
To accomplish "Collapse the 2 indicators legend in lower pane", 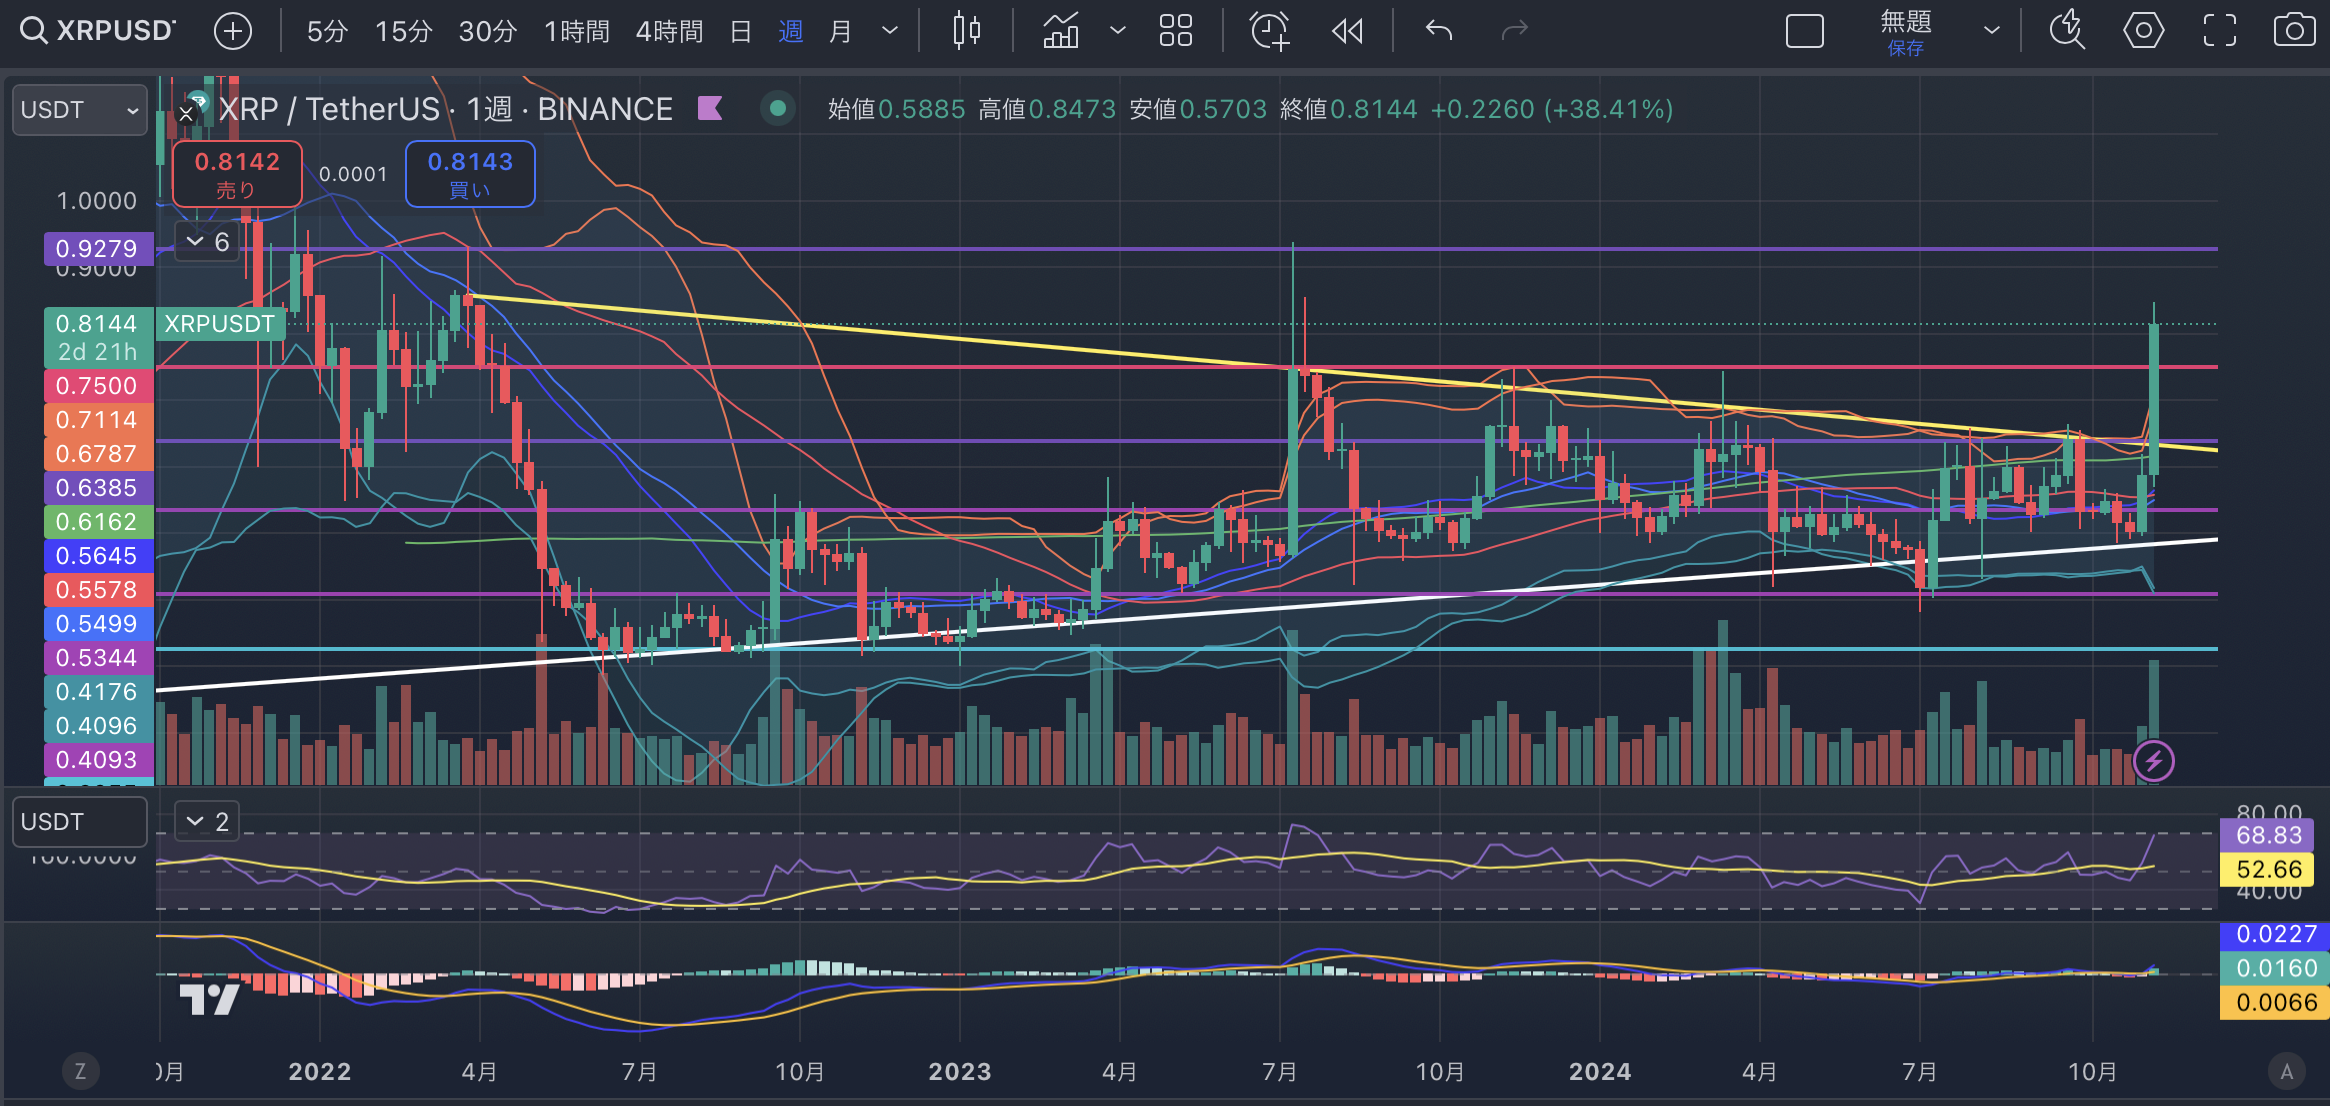I will [208, 822].
